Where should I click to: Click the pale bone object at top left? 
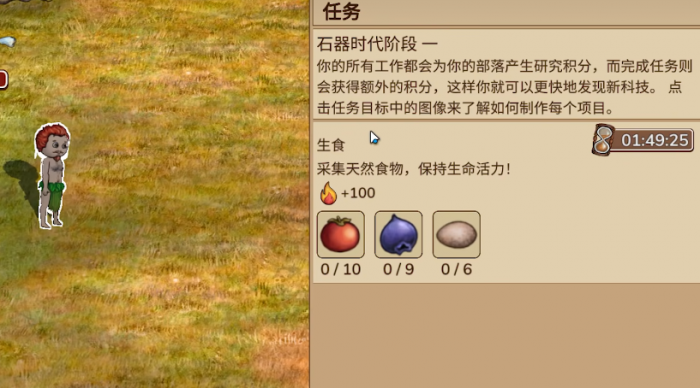(x=8, y=42)
